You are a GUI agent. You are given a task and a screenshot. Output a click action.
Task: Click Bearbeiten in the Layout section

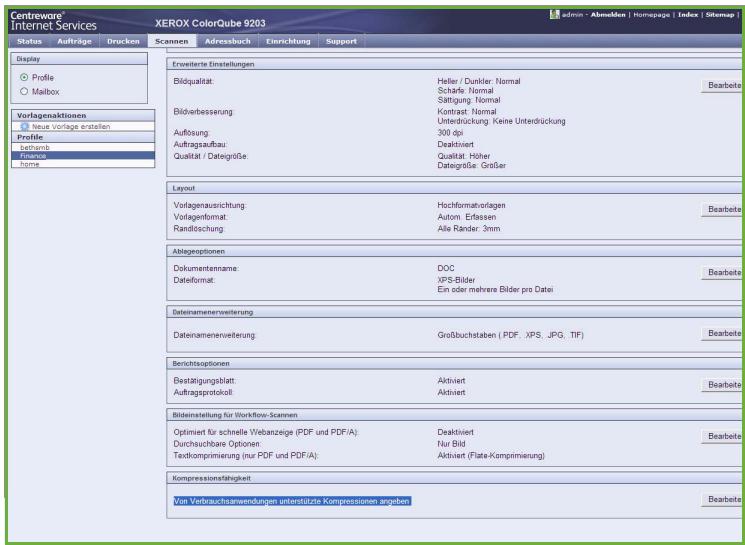(x=722, y=210)
